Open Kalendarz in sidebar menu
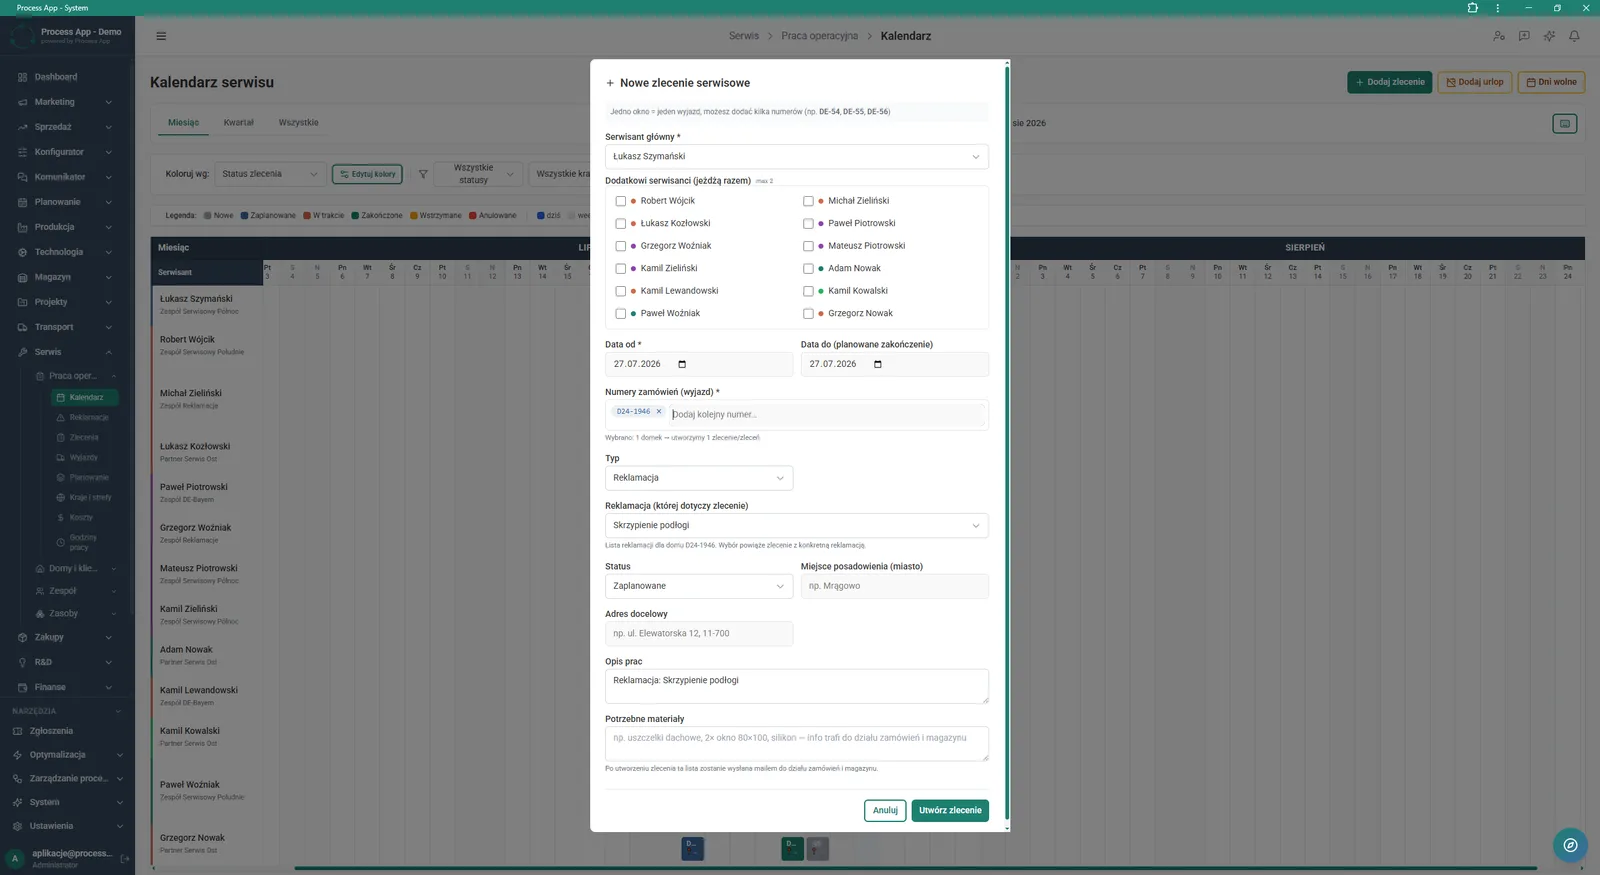Image resolution: width=1600 pixels, height=875 pixels. pyautogui.click(x=84, y=397)
